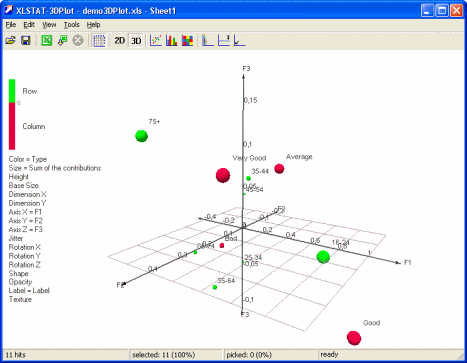Viewport: 467px width, 363px height.
Task: Click the Opacity property label
Action: click(20, 282)
